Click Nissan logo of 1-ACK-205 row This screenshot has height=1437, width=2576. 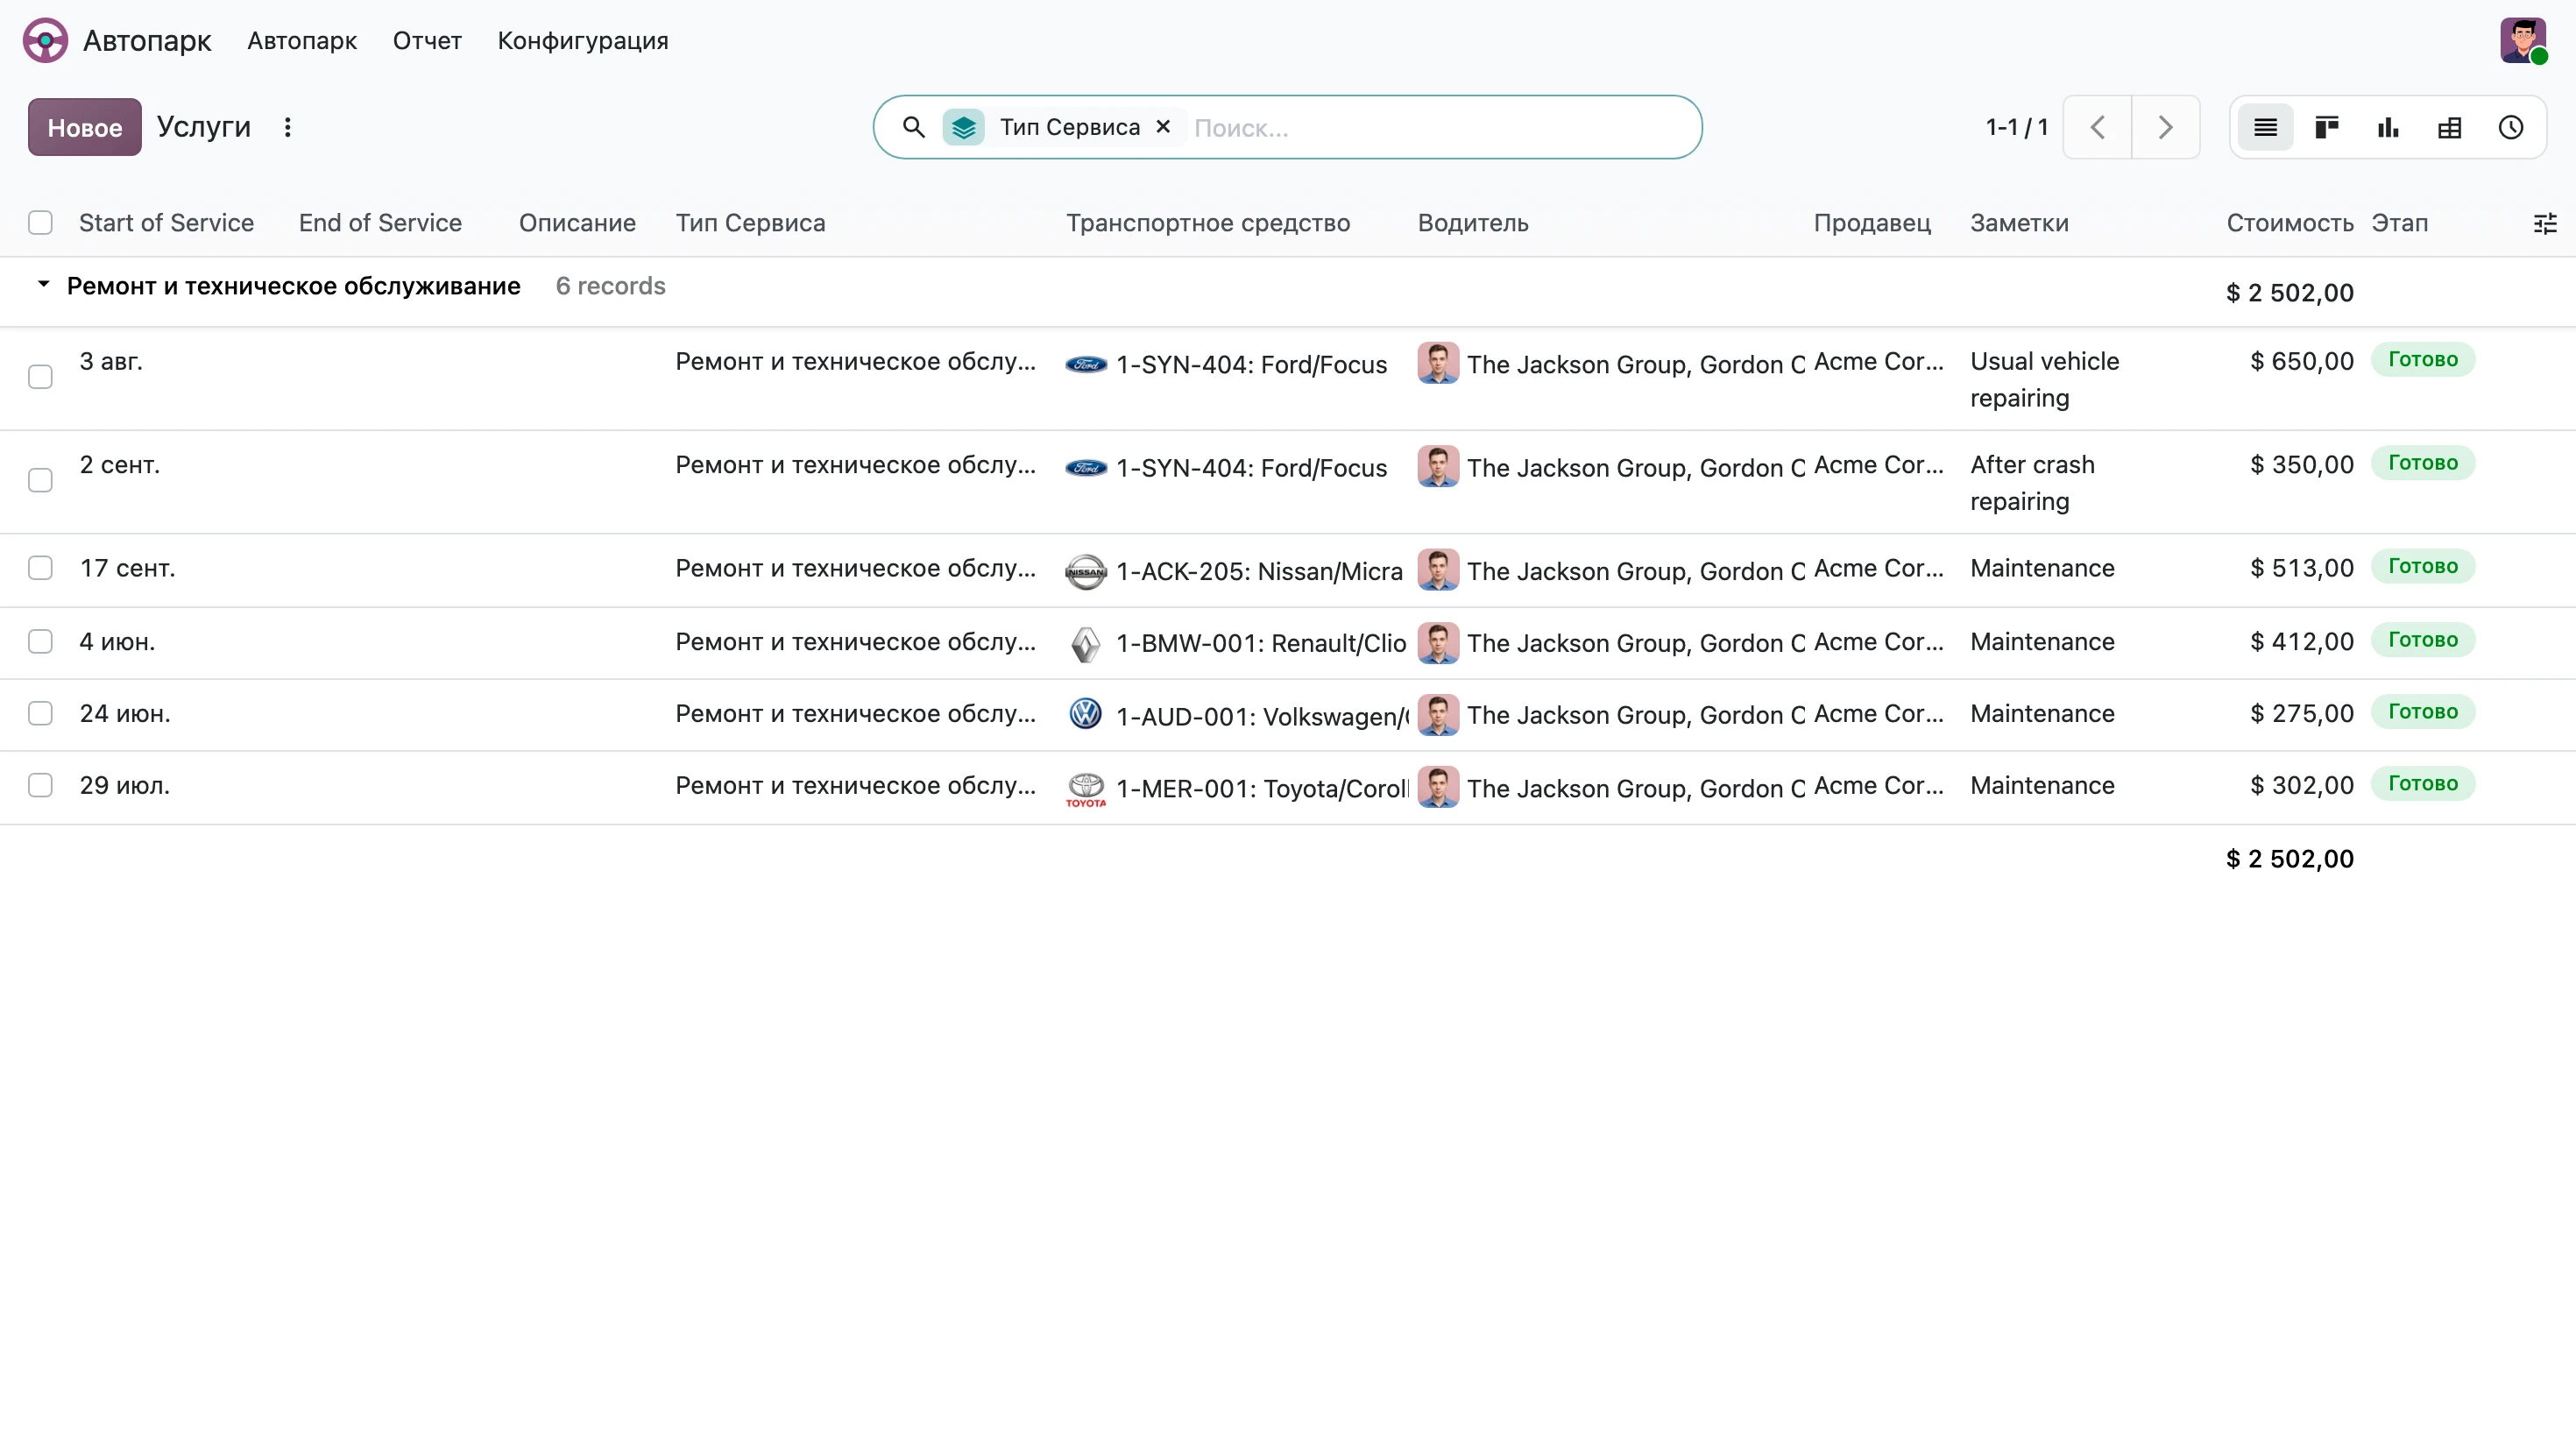(x=1086, y=572)
